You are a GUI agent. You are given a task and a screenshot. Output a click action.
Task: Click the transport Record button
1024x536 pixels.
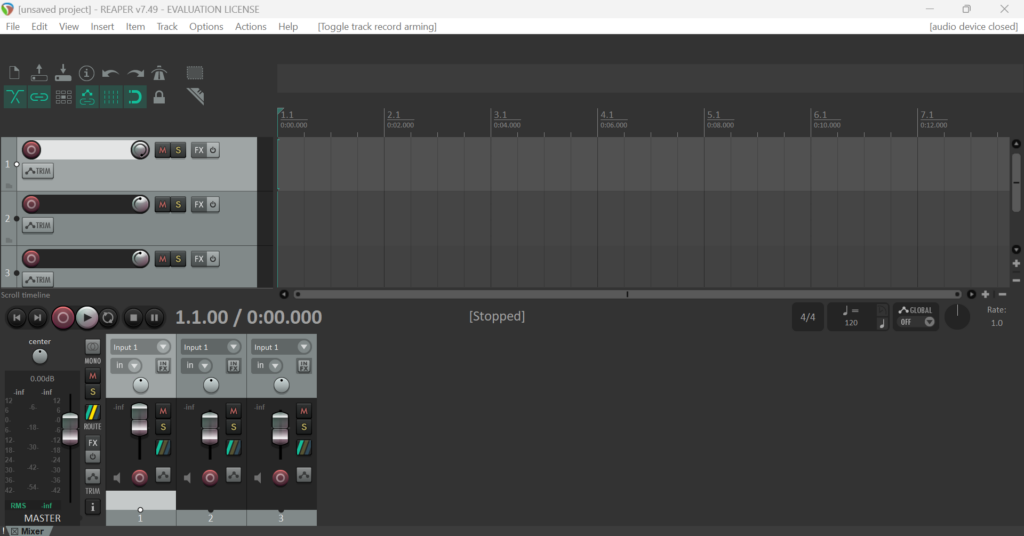pyautogui.click(x=63, y=317)
